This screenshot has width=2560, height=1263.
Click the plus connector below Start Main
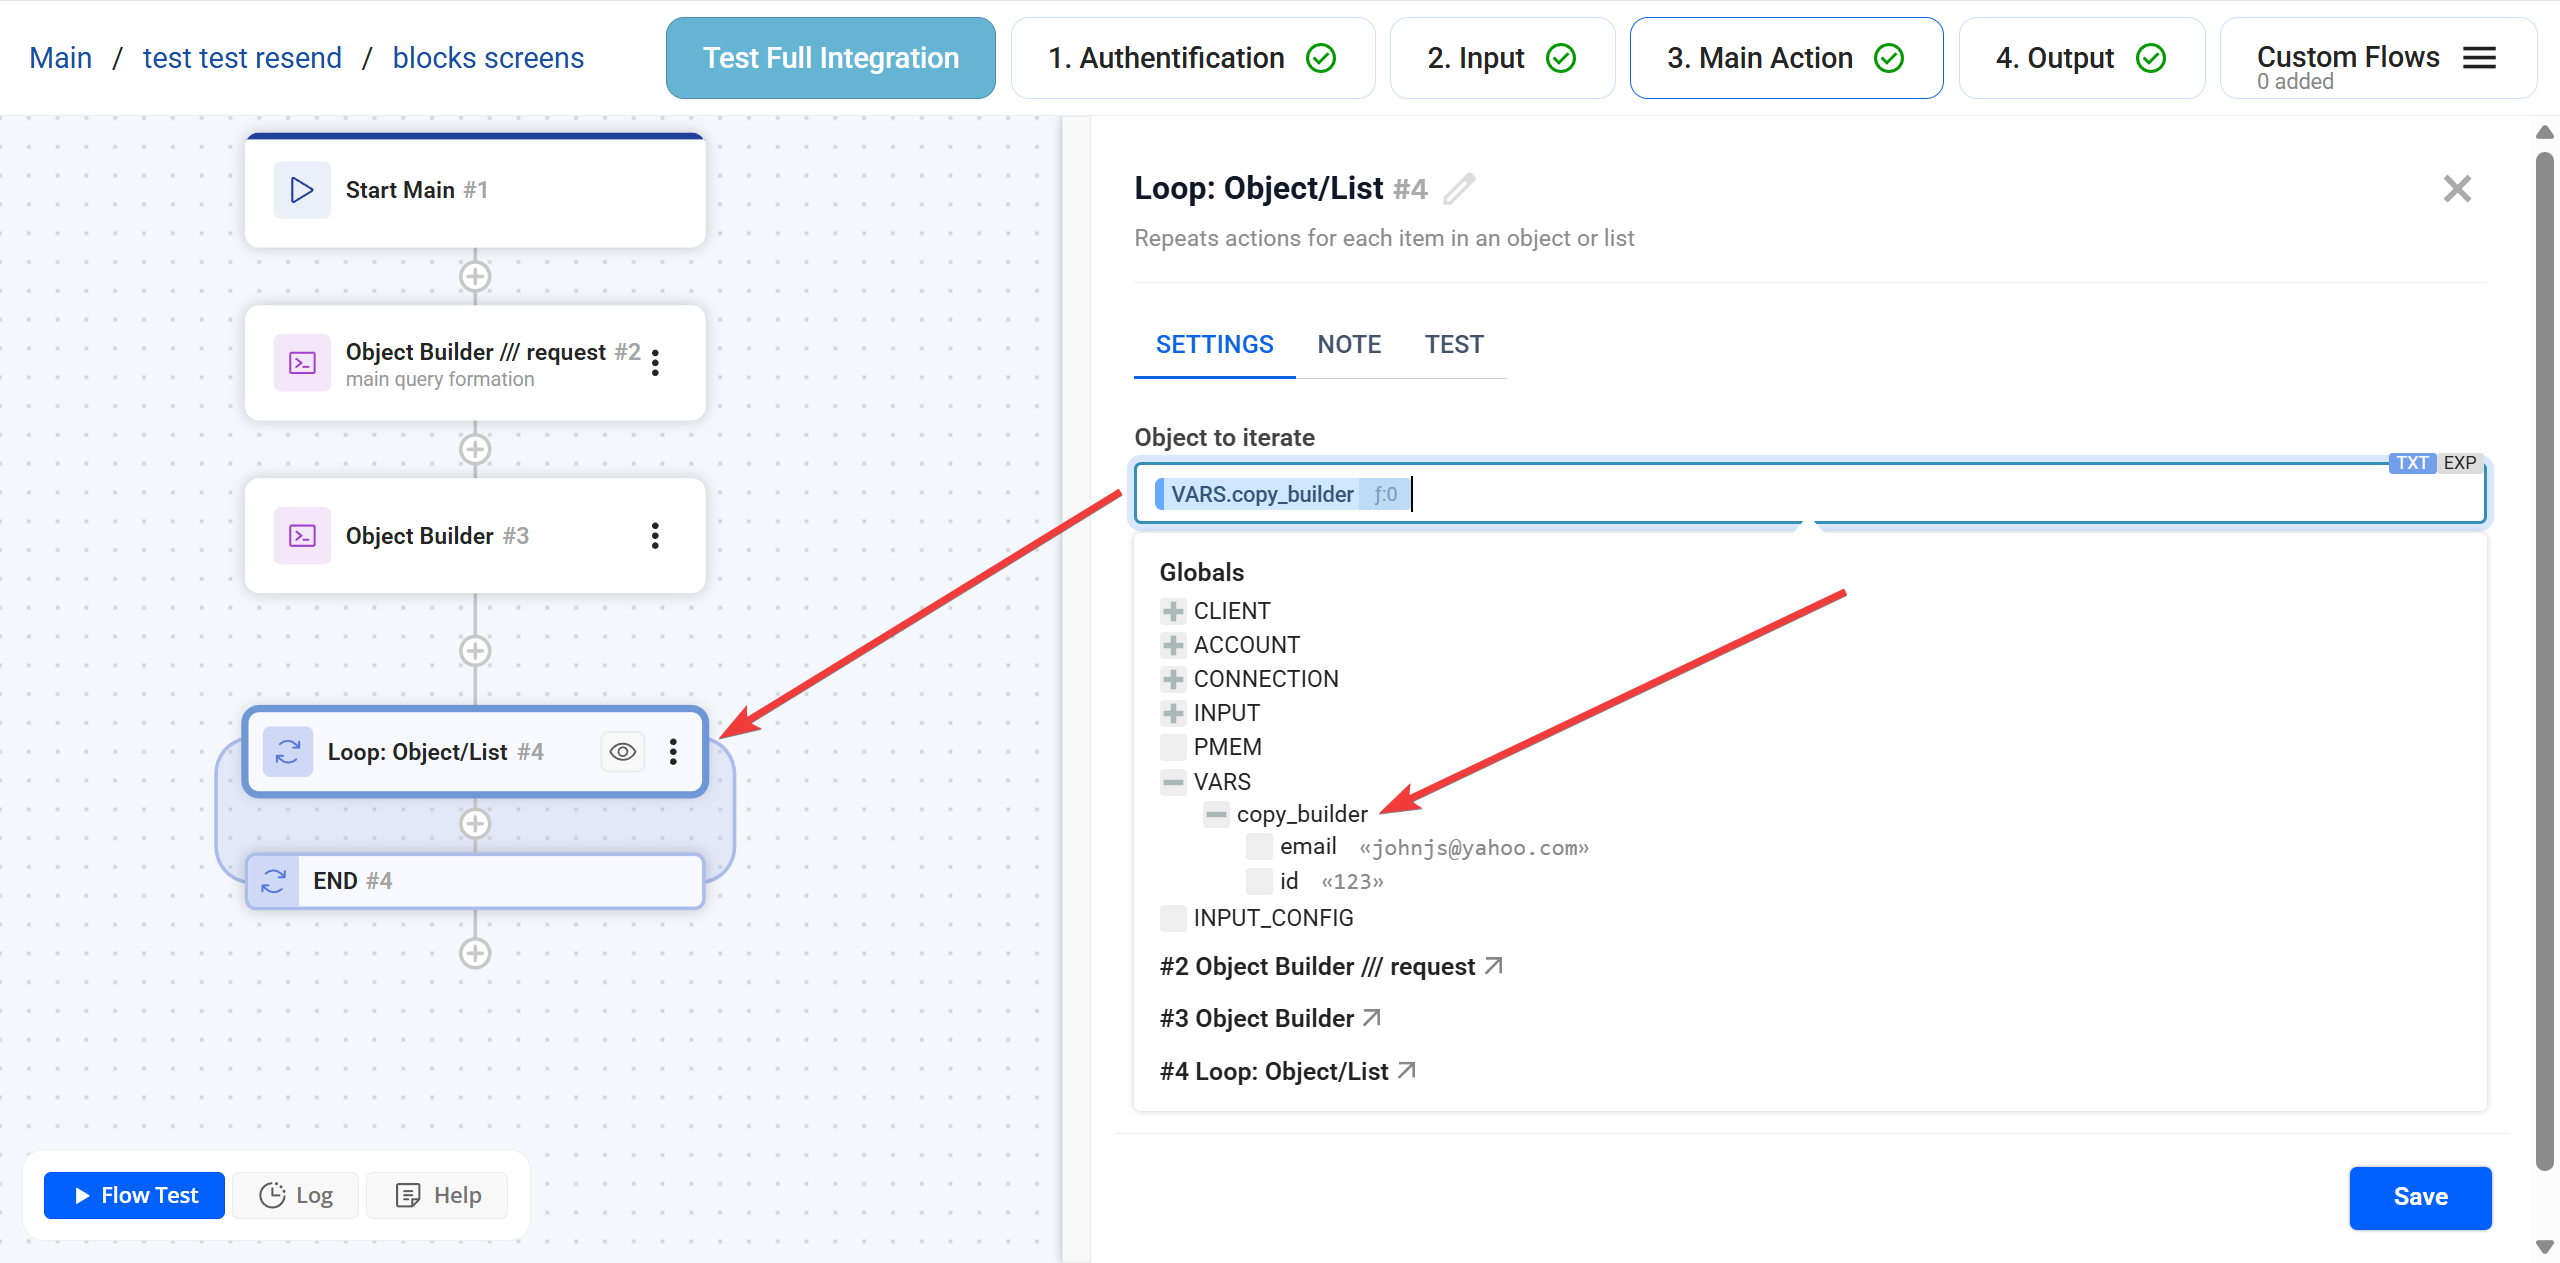475,277
